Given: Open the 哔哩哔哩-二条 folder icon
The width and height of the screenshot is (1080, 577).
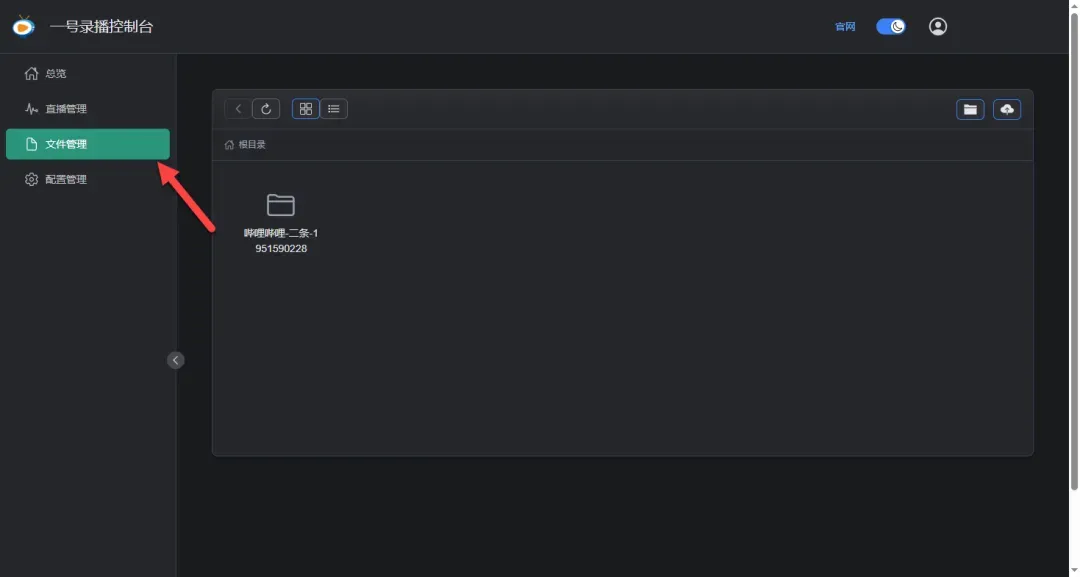Looking at the screenshot, I should [281, 205].
